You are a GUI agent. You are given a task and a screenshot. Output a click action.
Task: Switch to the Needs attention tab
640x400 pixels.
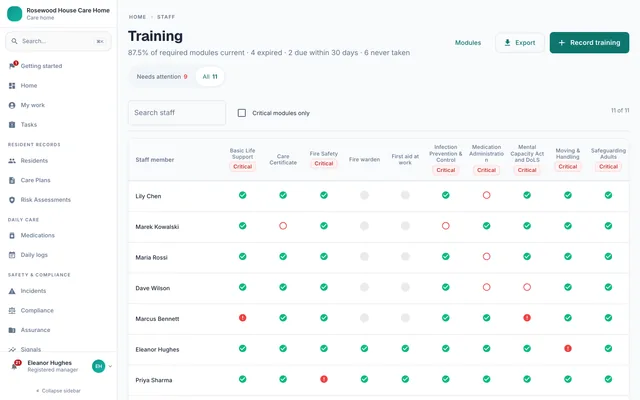point(162,77)
